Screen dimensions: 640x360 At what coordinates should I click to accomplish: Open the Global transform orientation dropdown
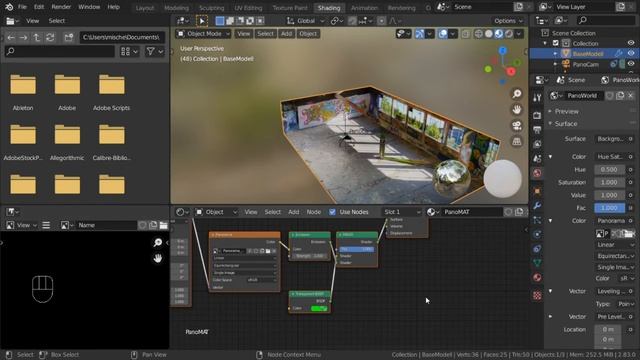coord(305,21)
